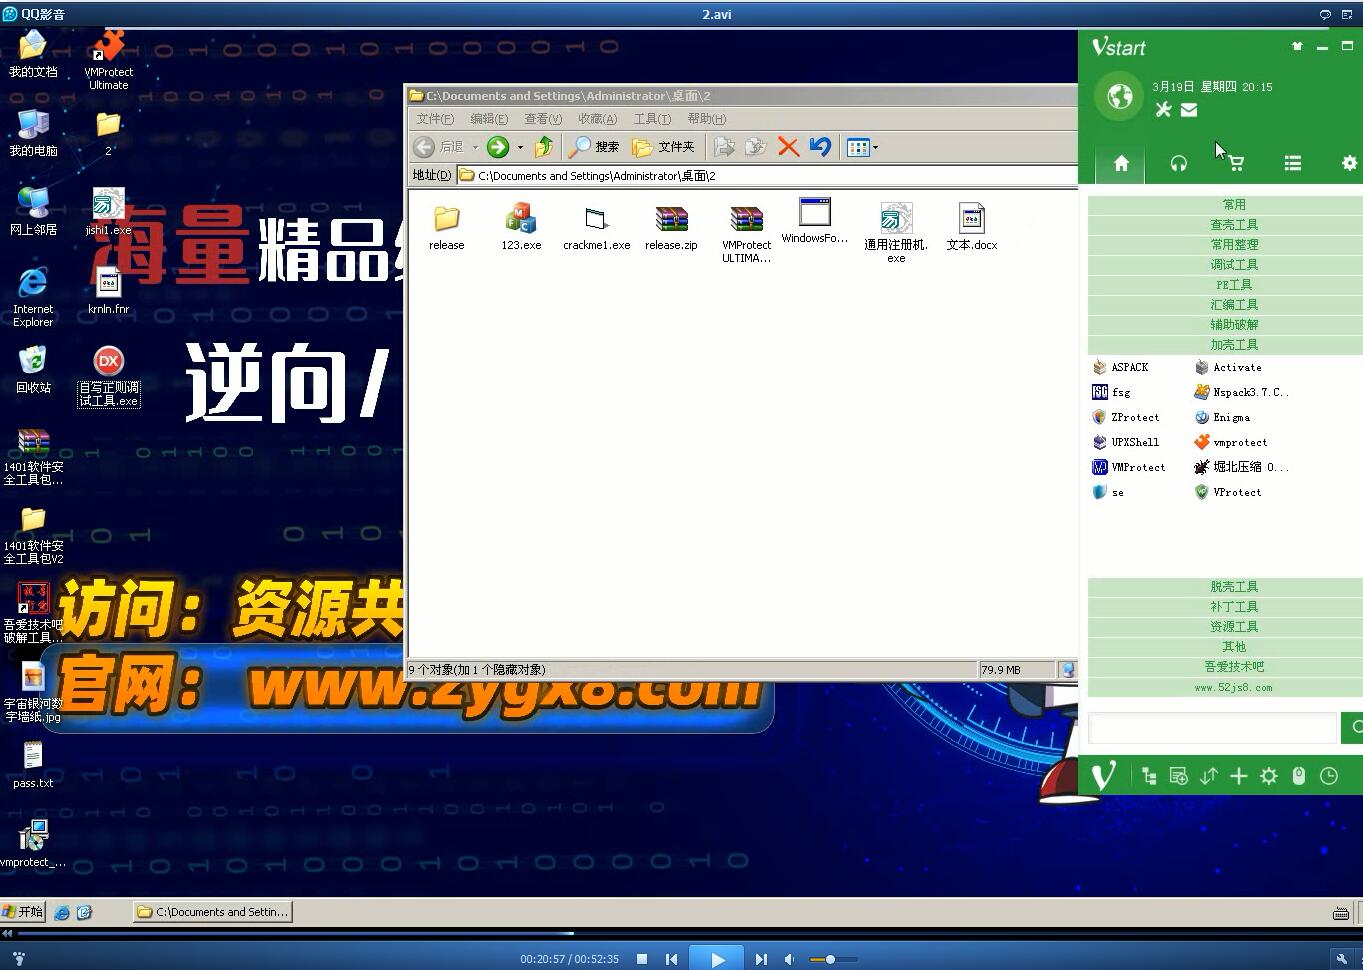Click the 后退 back button in Explorer
Image resolution: width=1363 pixels, height=970 pixels.
point(439,147)
